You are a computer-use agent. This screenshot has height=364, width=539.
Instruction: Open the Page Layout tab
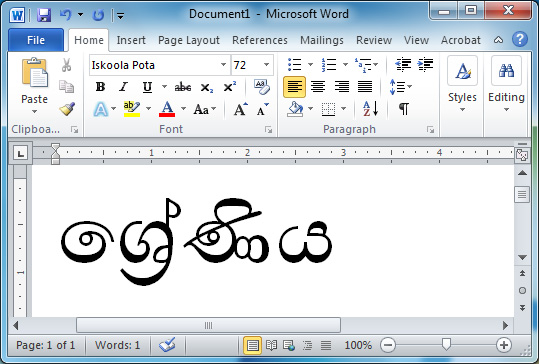(189, 40)
